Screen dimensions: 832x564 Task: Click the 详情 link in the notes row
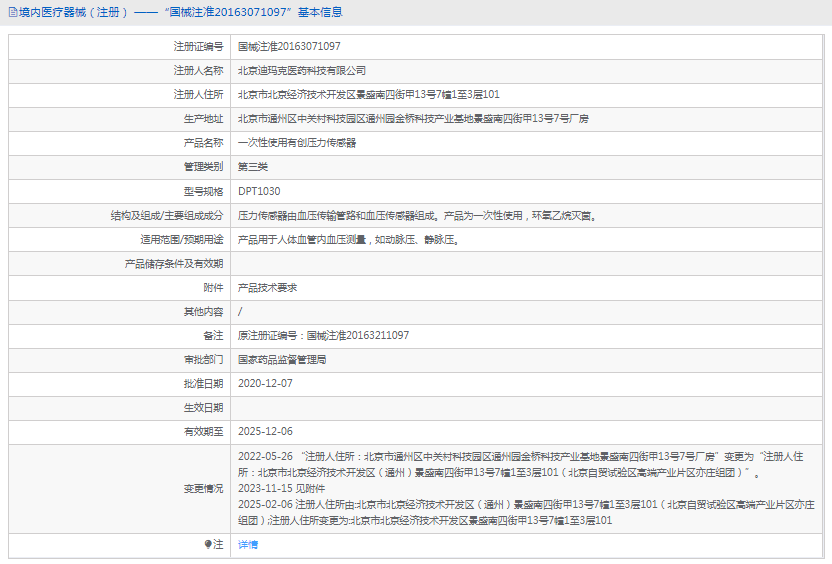point(248,544)
